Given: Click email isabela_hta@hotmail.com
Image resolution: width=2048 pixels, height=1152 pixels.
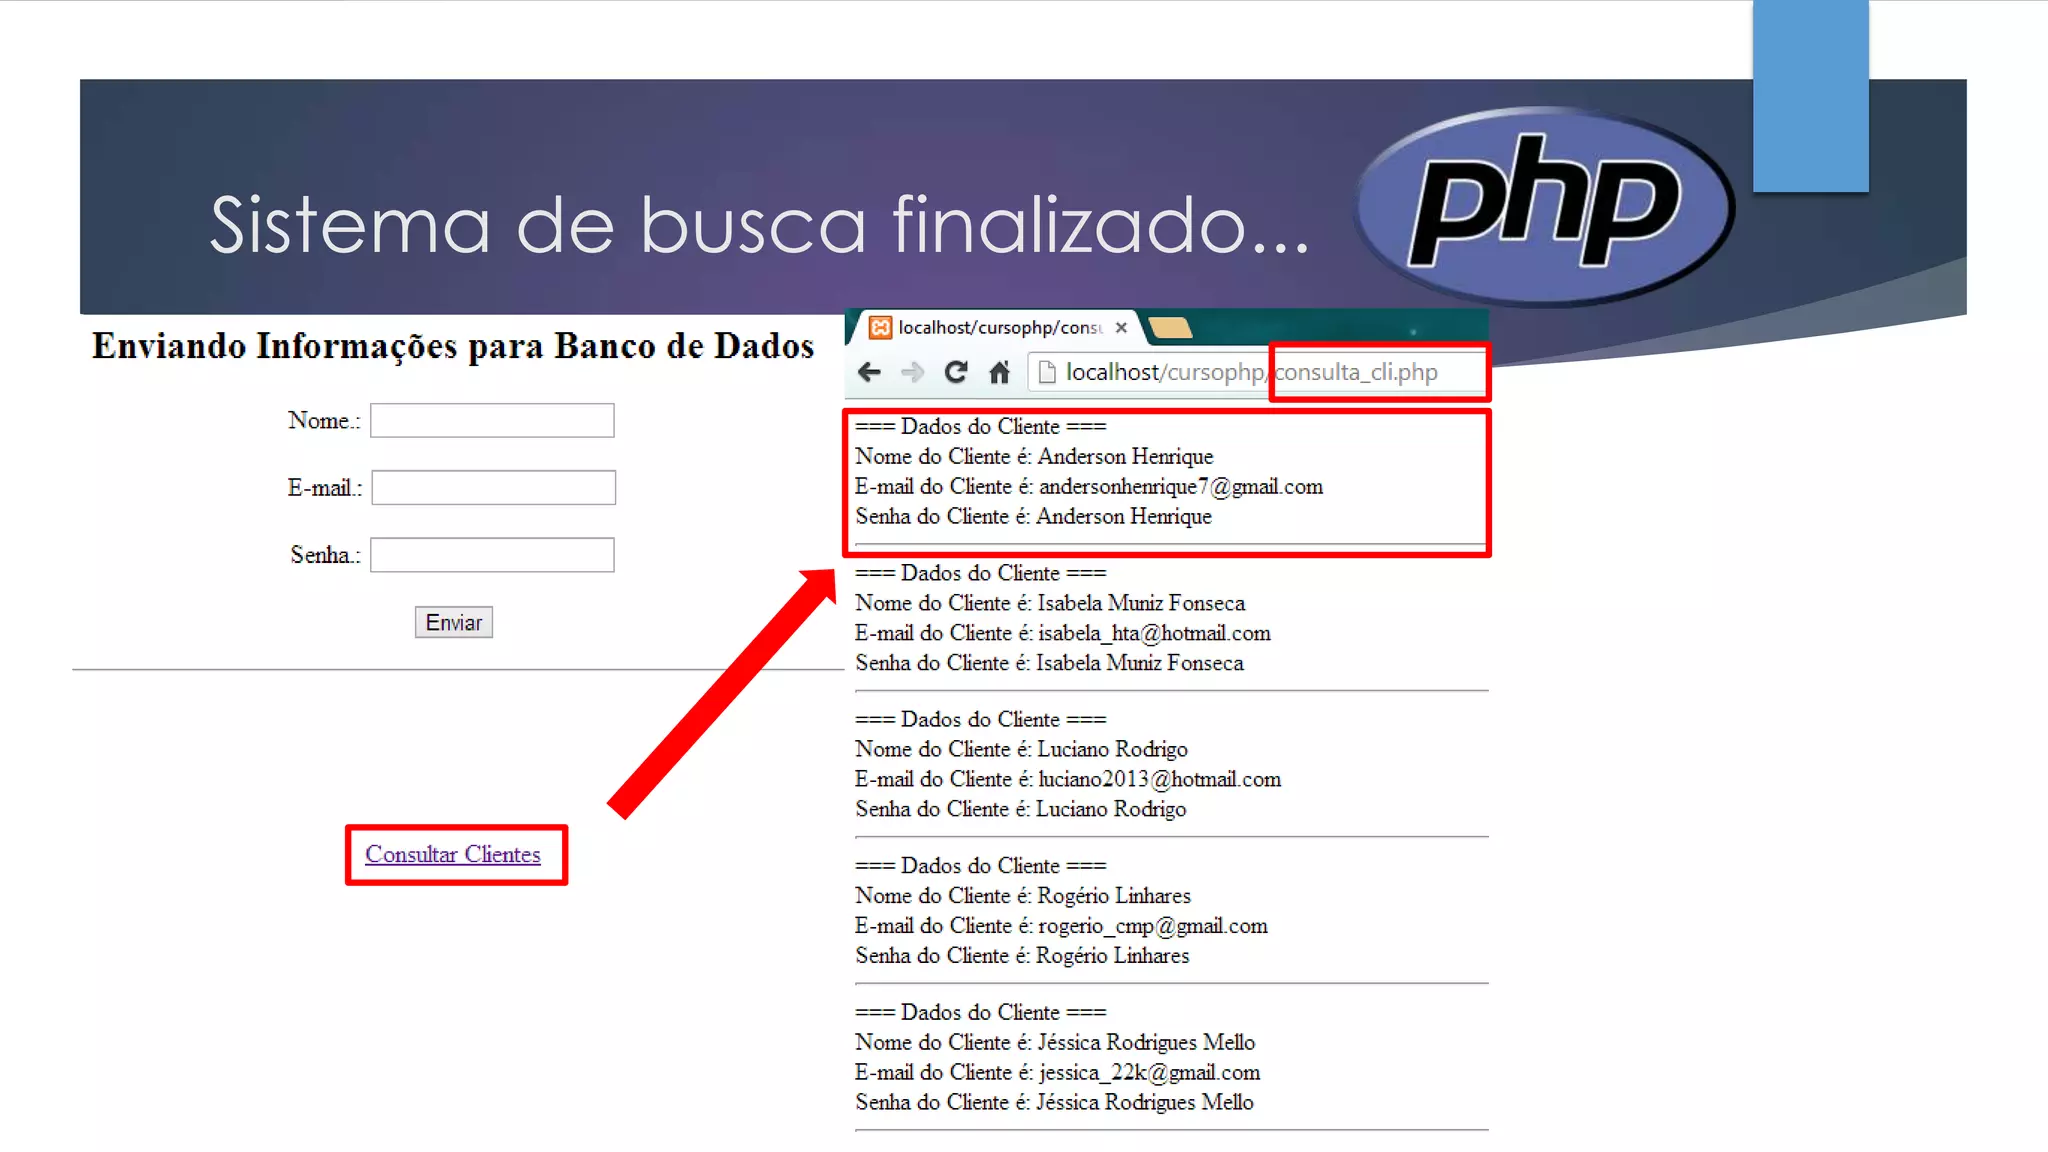Looking at the screenshot, I should tap(1154, 633).
